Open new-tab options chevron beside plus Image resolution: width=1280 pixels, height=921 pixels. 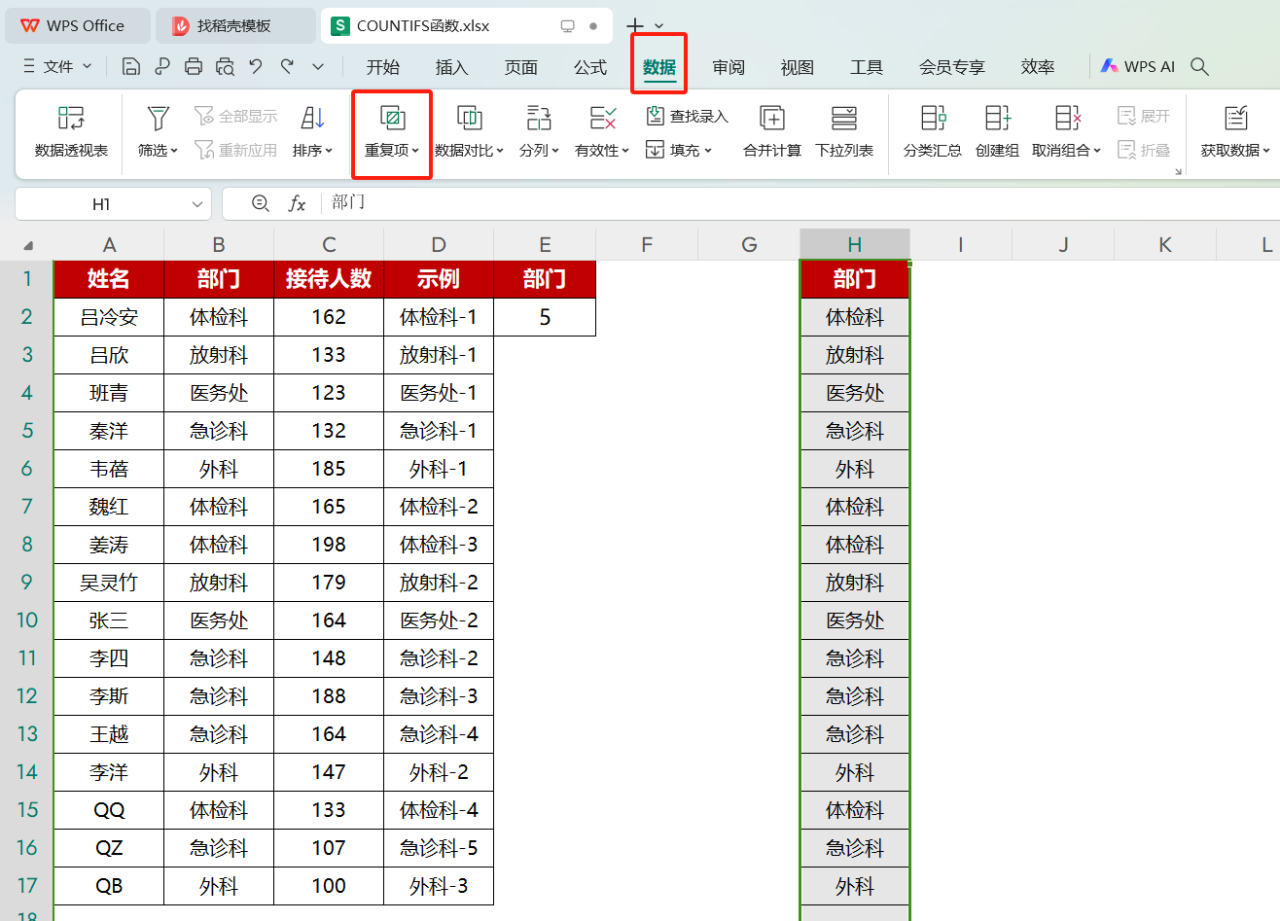(x=659, y=26)
